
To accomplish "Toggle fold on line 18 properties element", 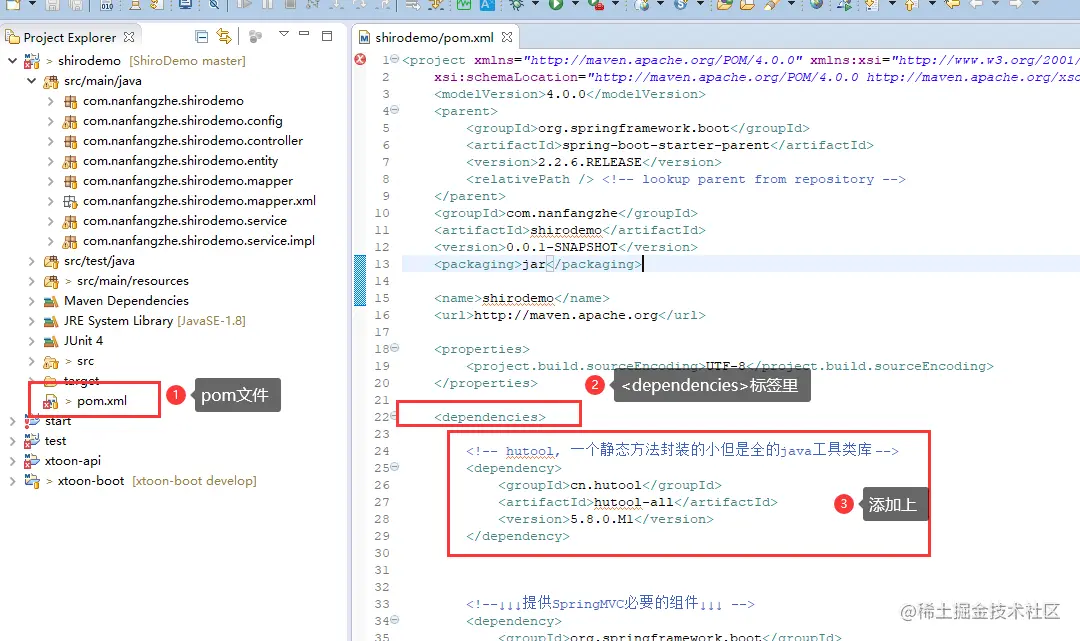I will click(x=395, y=348).
